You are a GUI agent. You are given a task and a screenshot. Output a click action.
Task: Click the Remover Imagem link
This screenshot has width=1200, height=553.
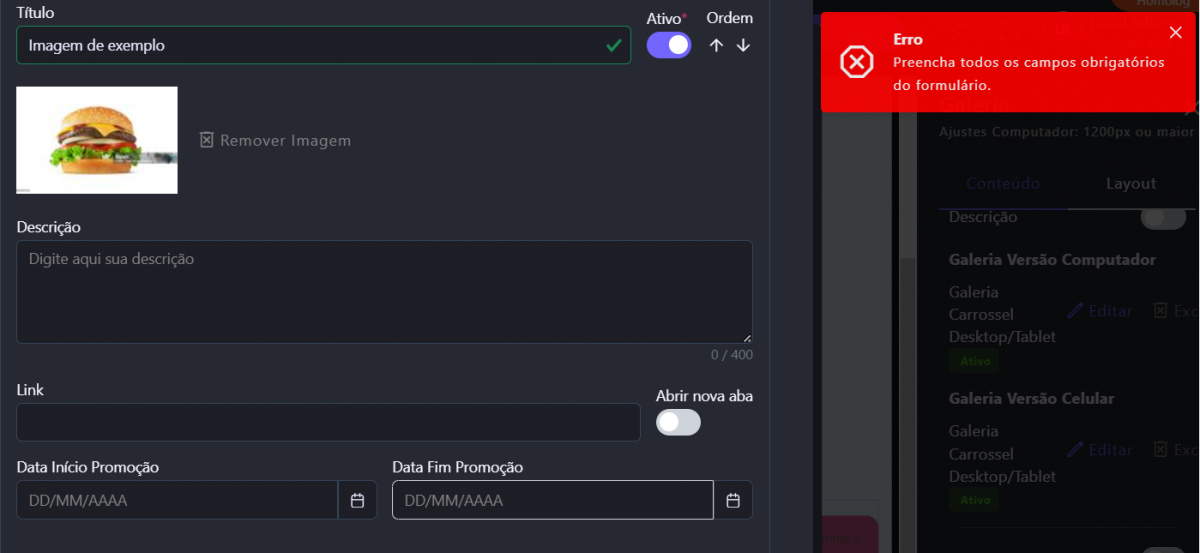coord(285,141)
